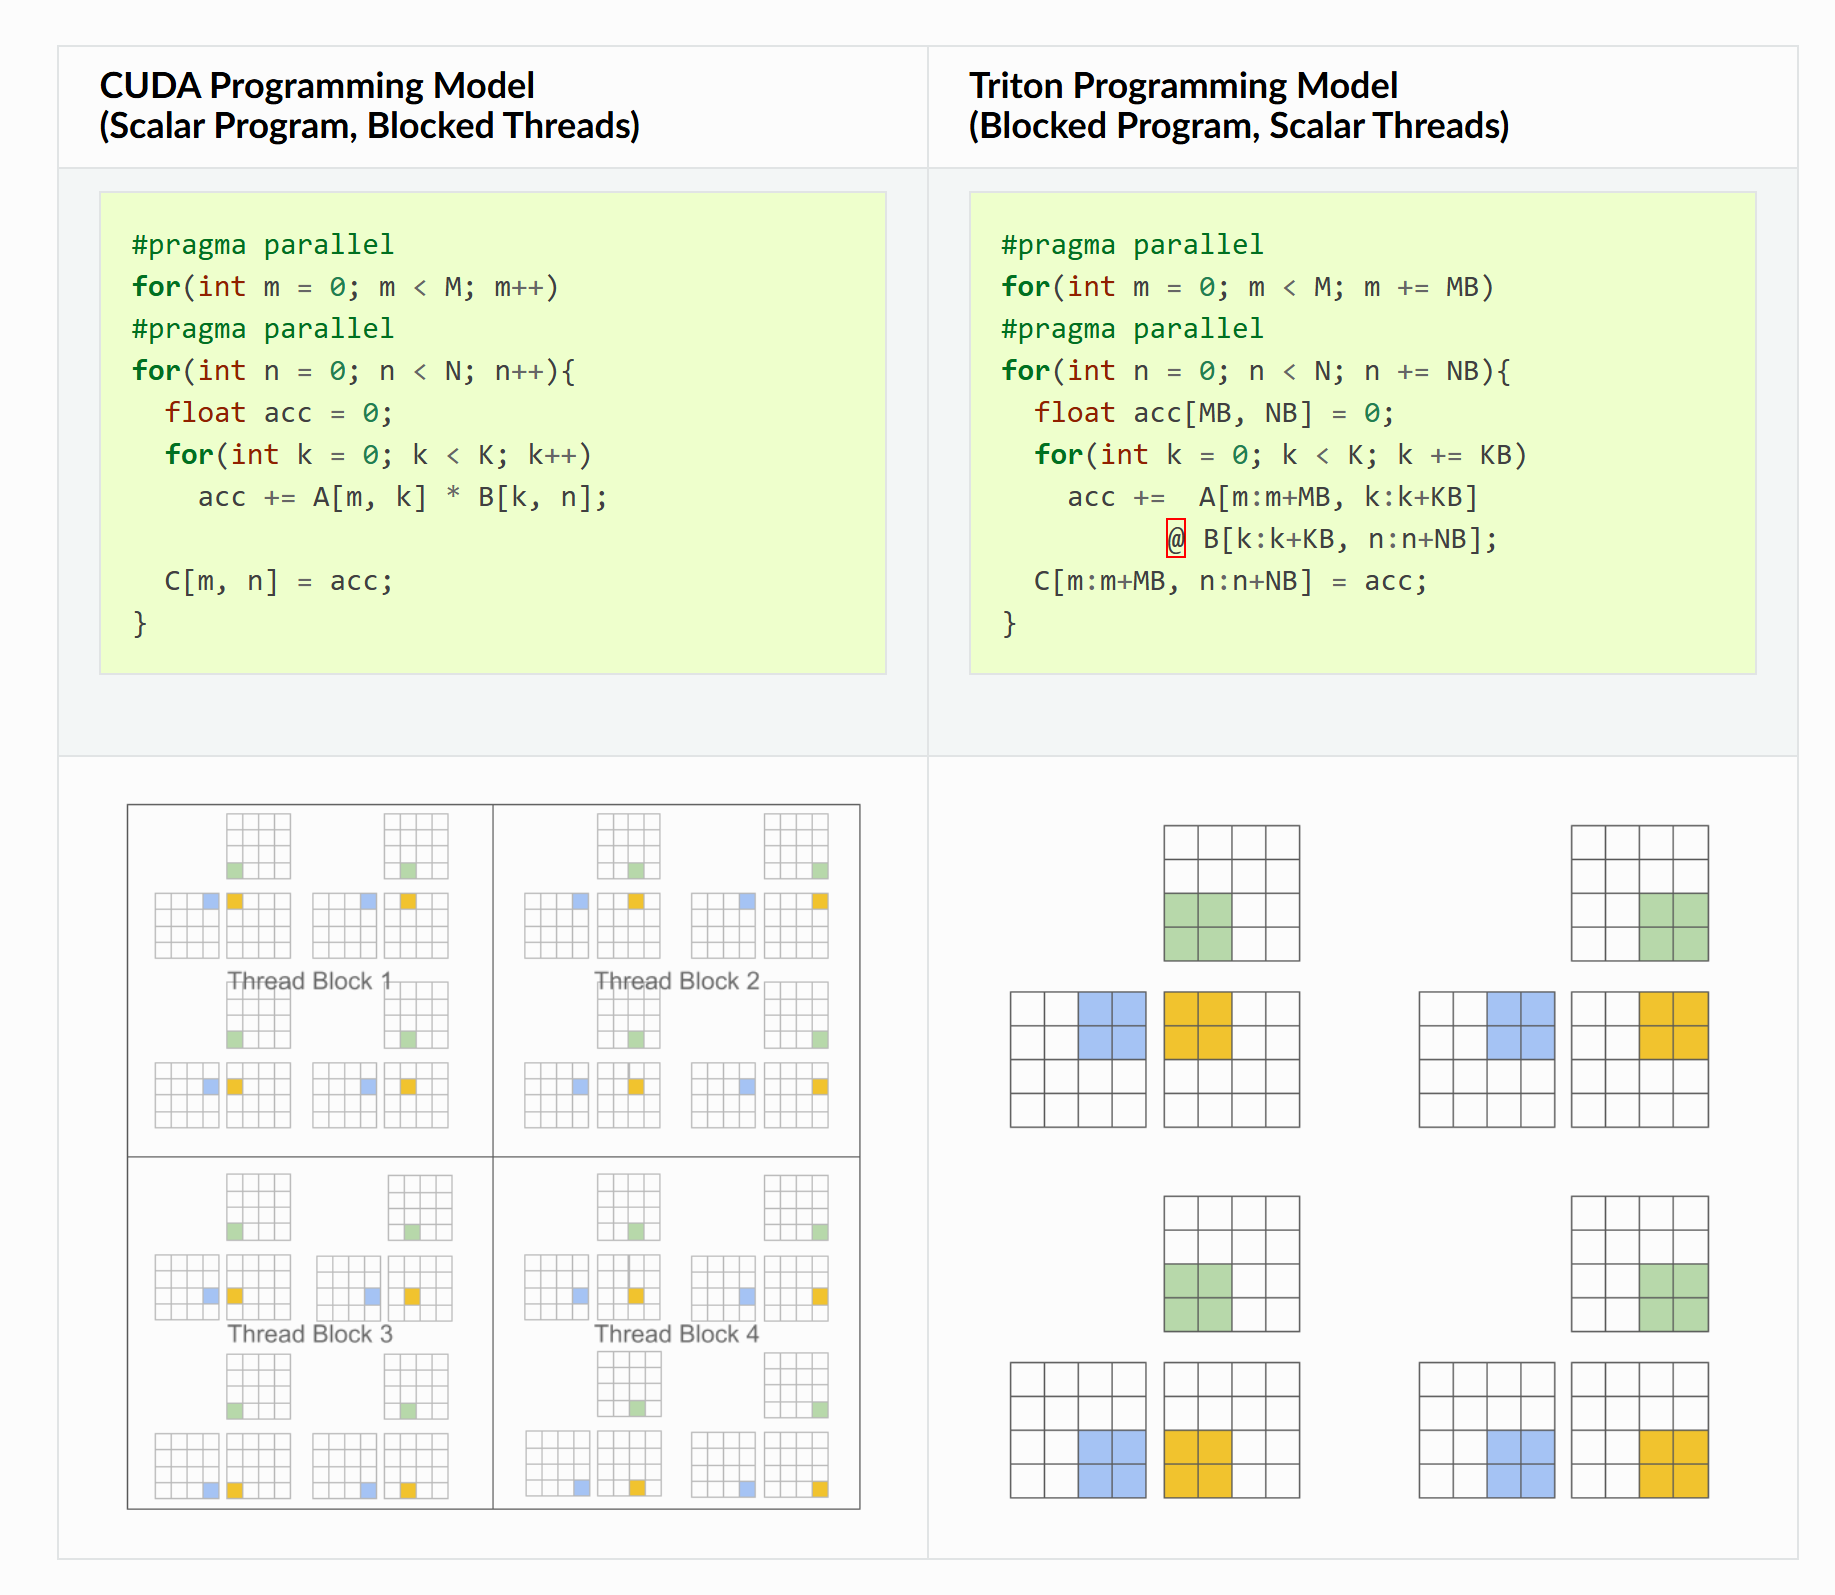Click the "Thread Block 4" label
1835x1595 pixels.
(x=677, y=1334)
